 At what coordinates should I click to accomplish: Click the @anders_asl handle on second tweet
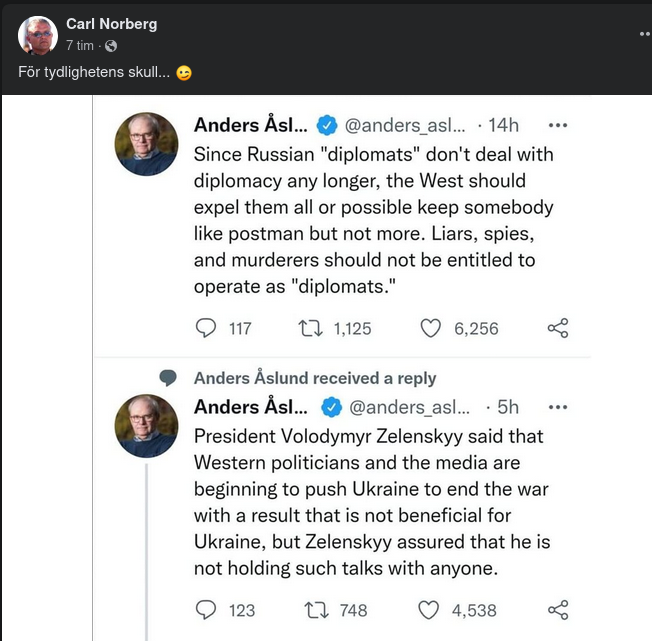click(x=406, y=407)
